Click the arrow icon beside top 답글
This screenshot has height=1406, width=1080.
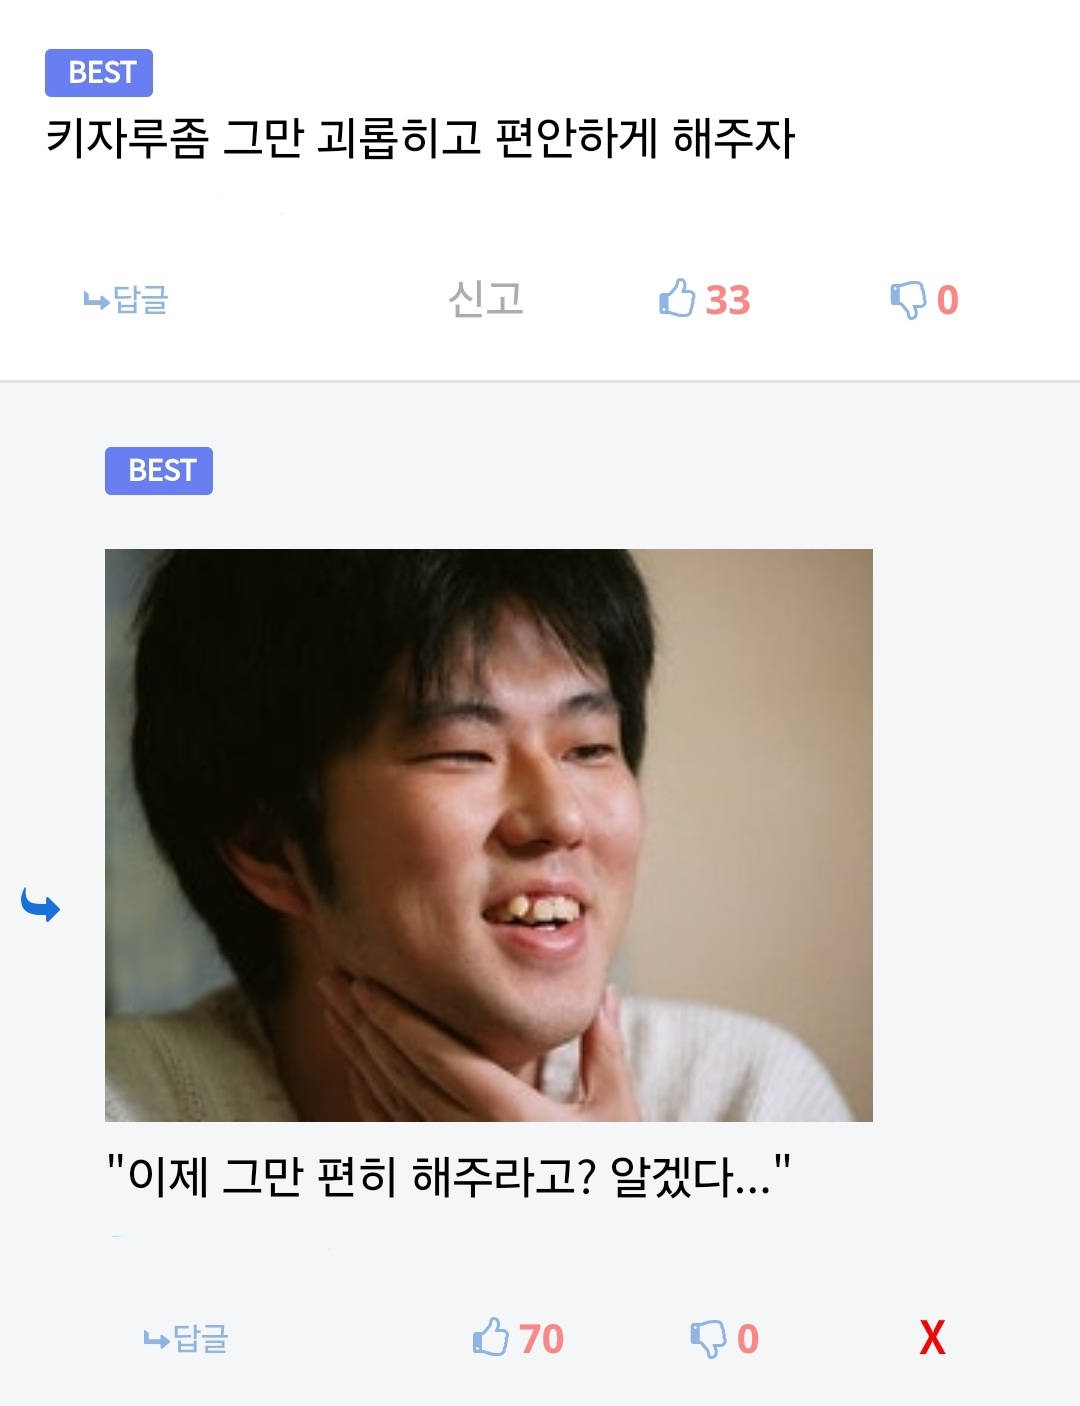pos(96,300)
